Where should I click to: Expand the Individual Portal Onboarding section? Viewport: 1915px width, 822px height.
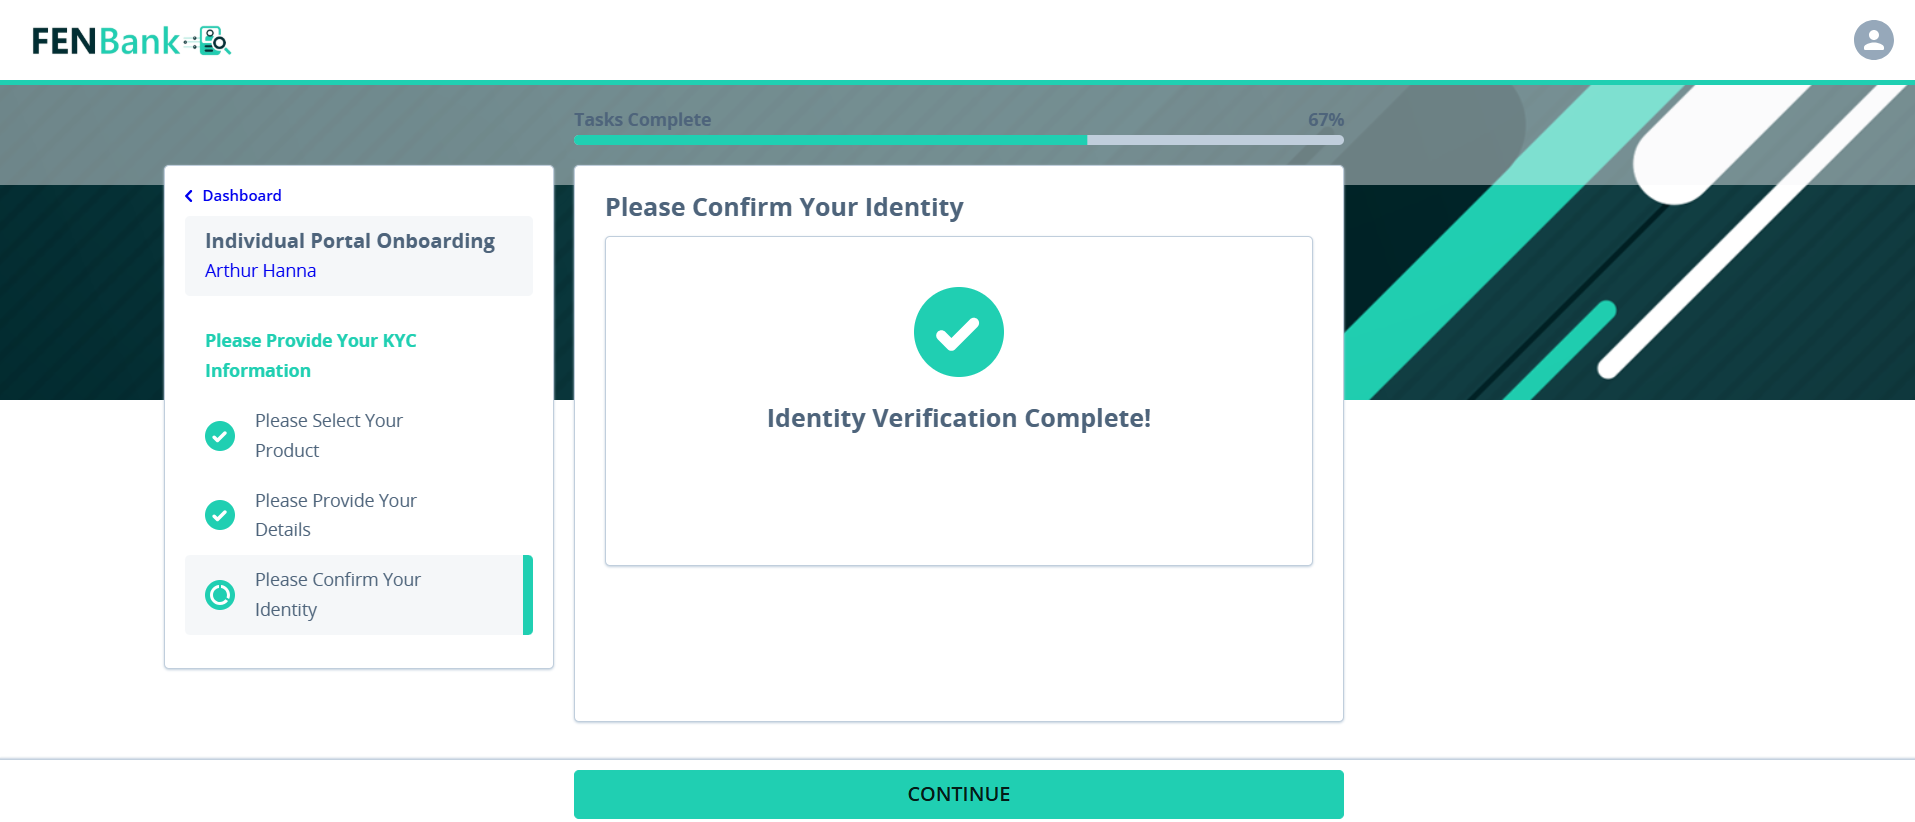pyautogui.click(x=349, y=241)
